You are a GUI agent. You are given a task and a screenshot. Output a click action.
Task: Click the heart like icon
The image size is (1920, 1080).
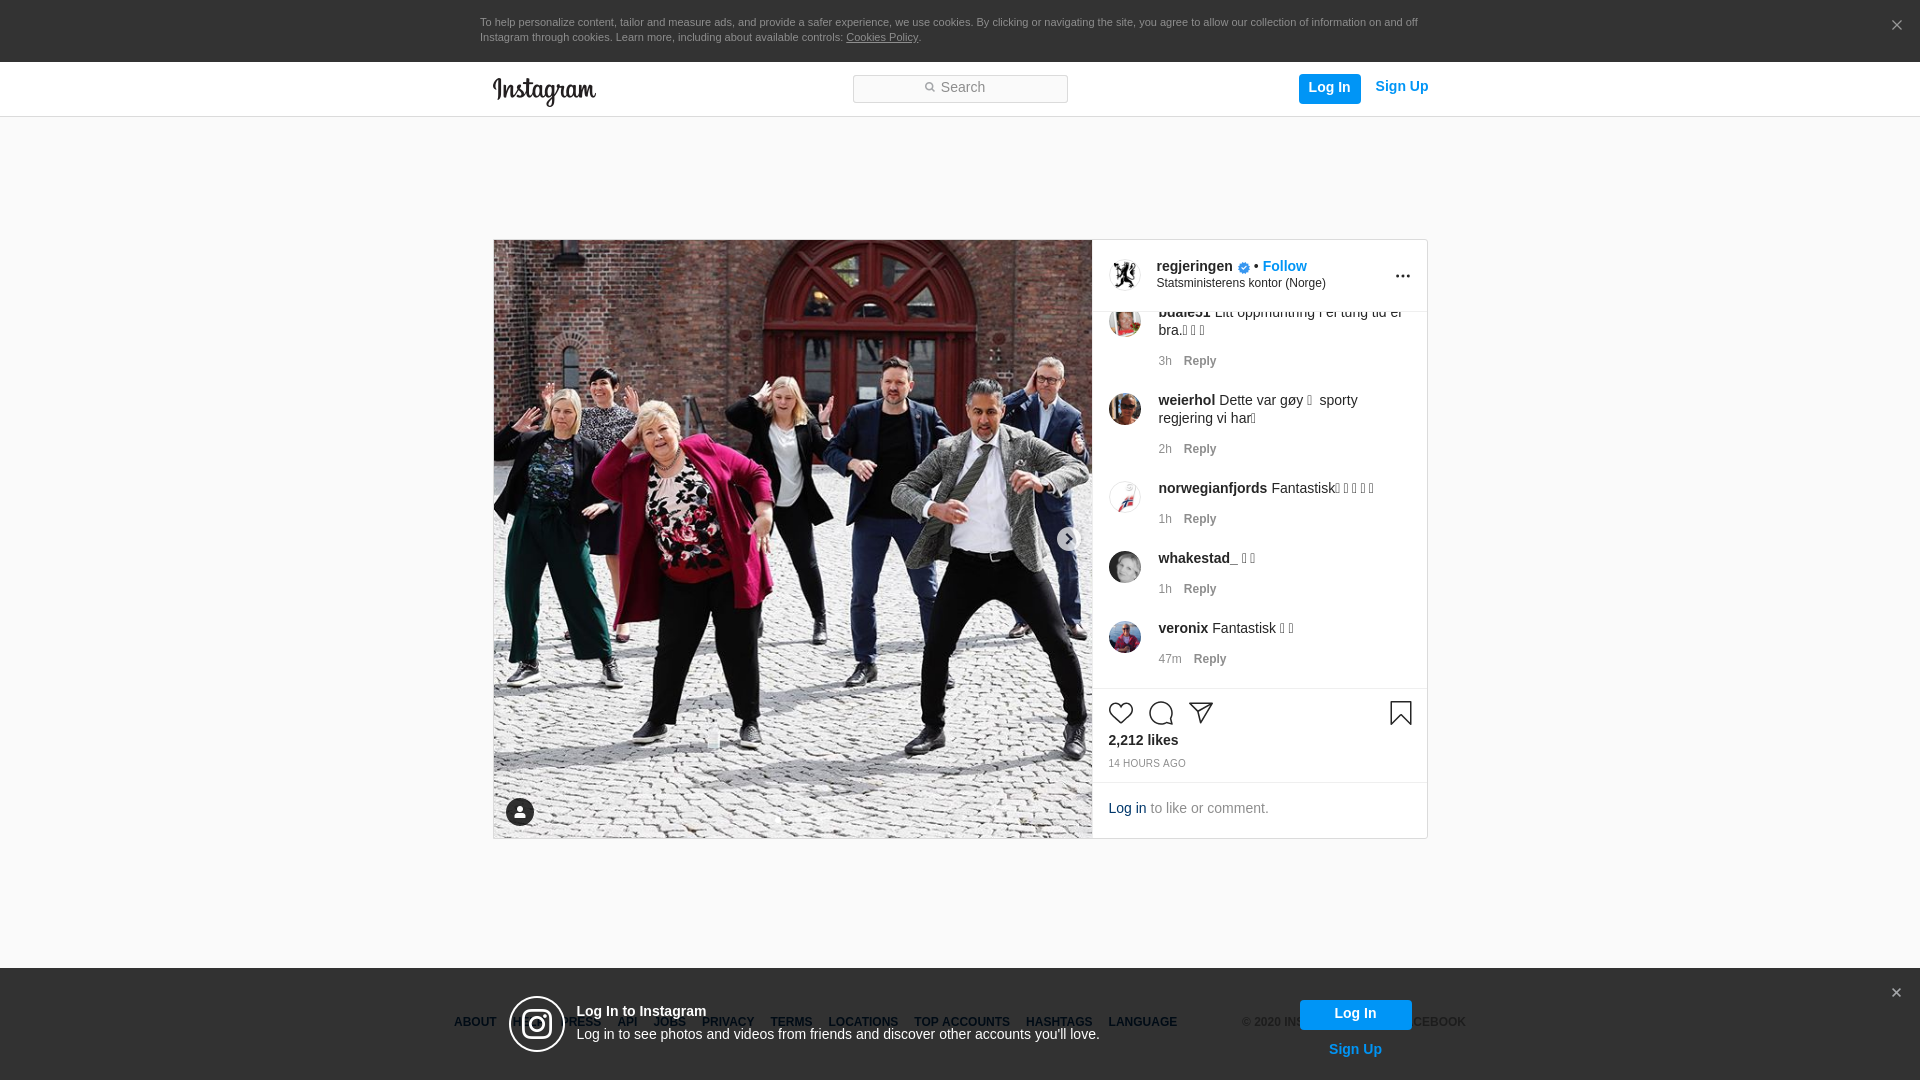(1120, 713)
